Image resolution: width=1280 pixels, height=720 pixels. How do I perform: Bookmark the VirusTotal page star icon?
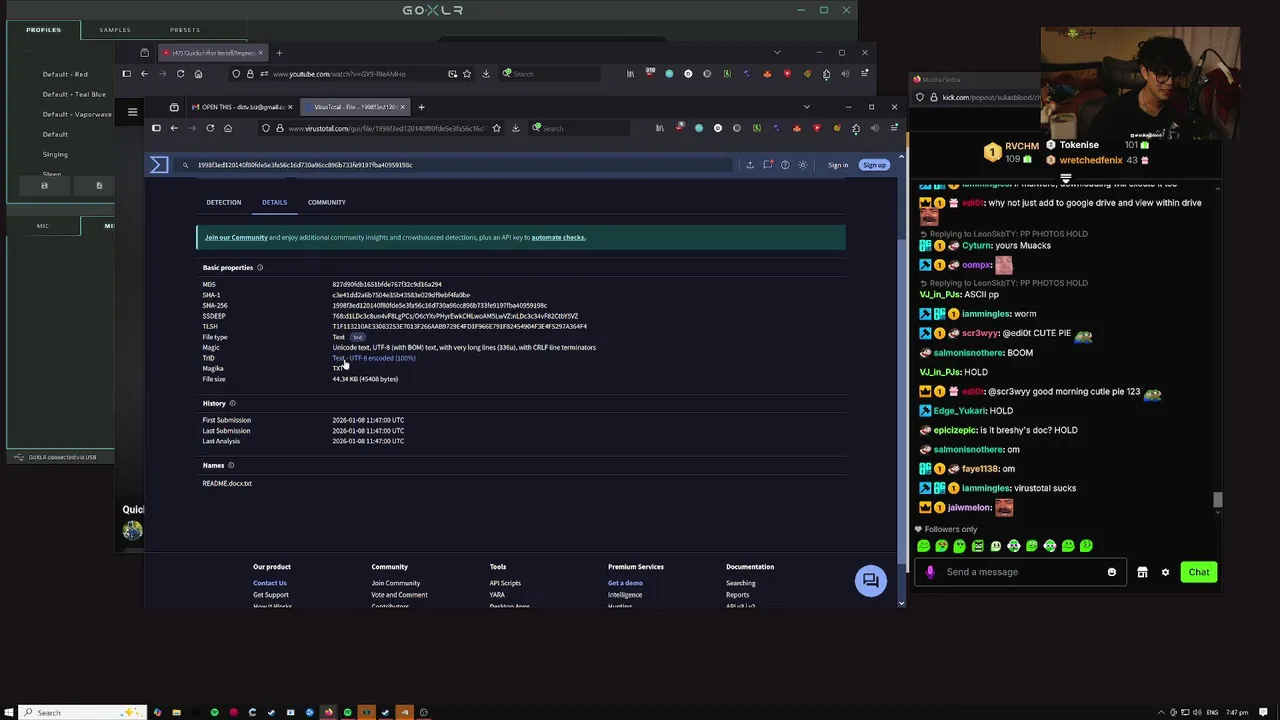coord(496,128)
